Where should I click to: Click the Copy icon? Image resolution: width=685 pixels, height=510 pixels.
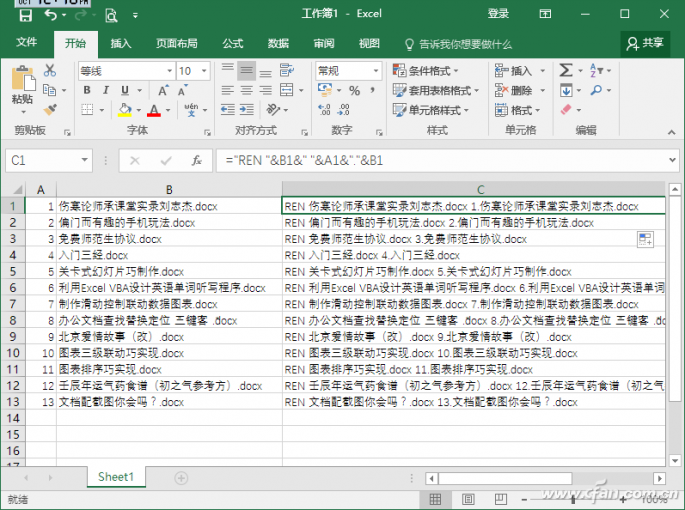pos(49,90)
